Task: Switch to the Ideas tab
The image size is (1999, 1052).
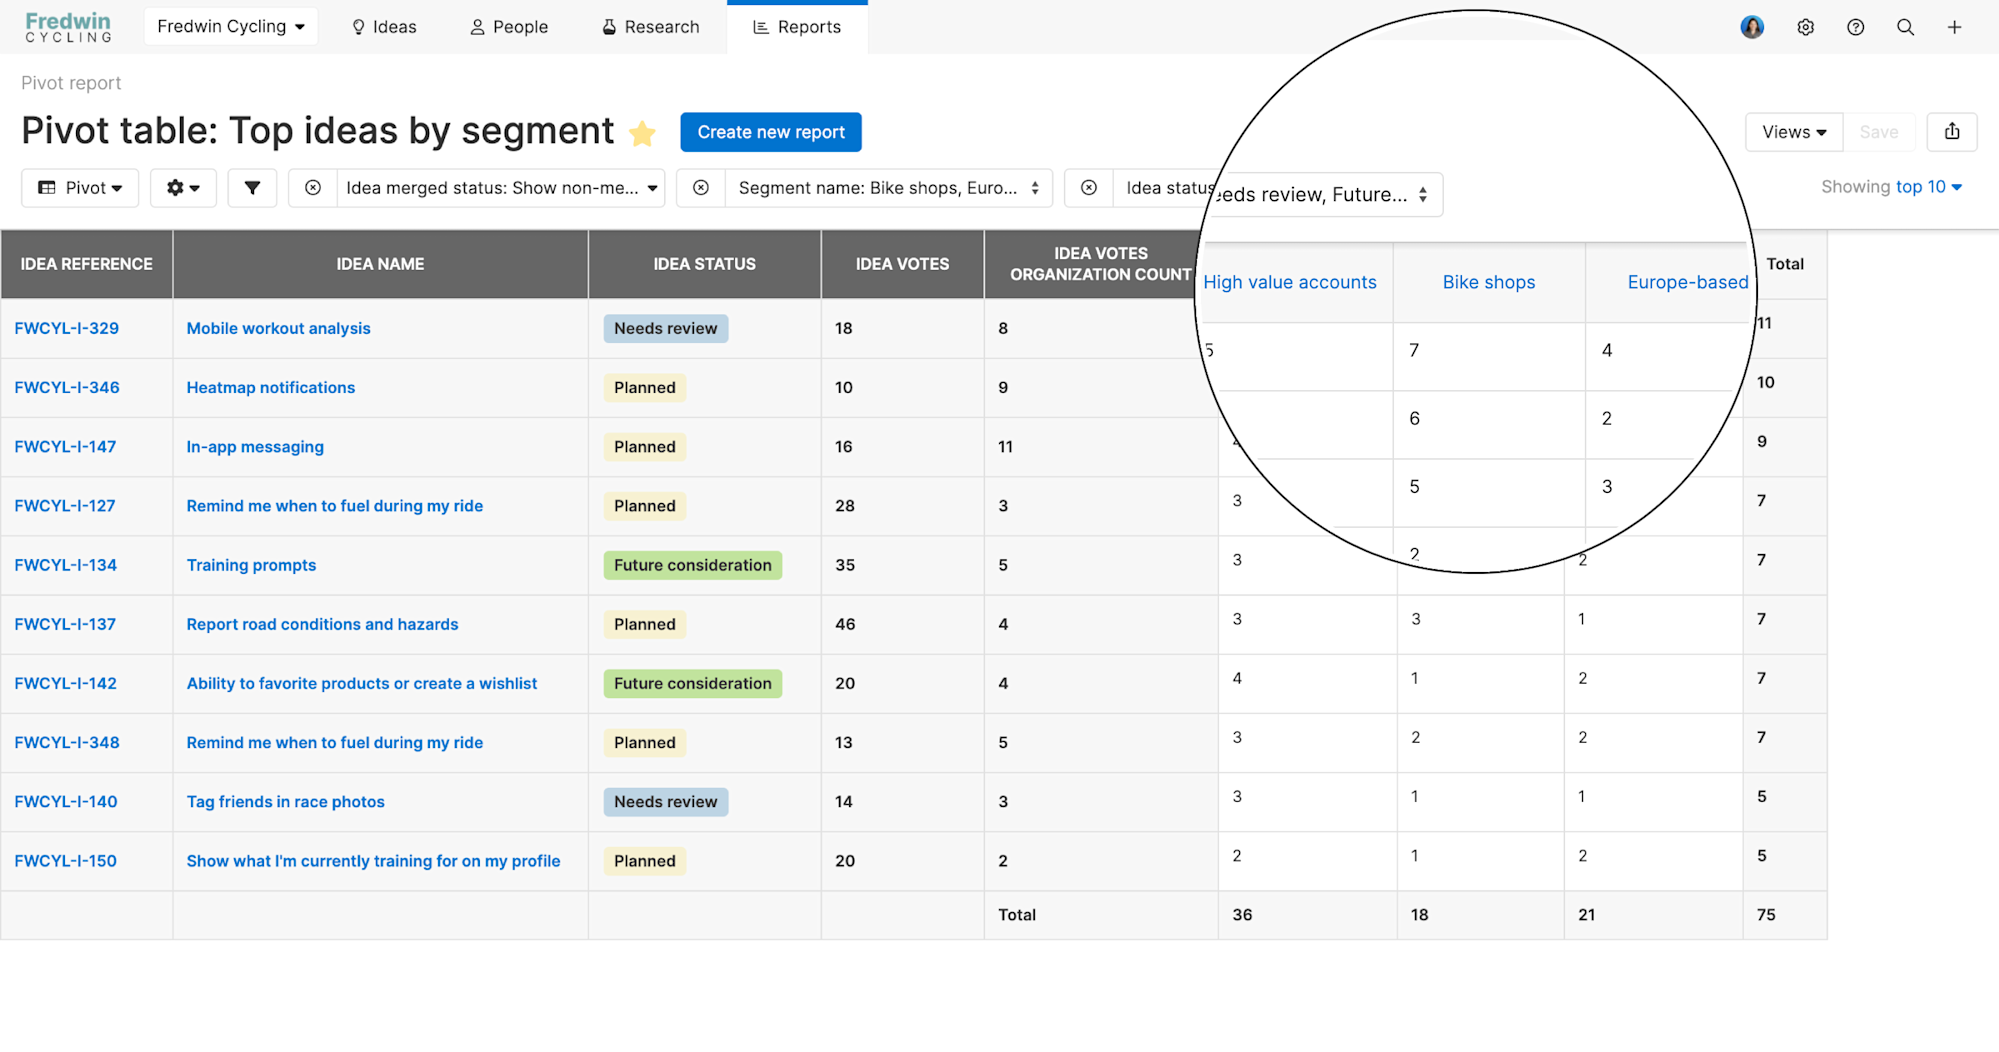Action: pos(384,27)
